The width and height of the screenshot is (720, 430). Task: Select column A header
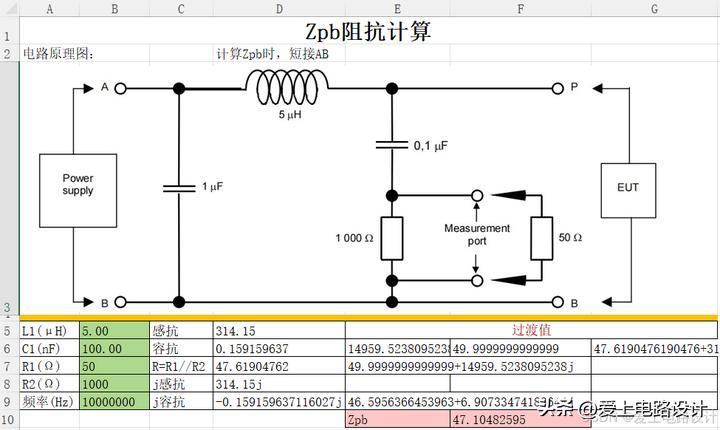point(49,8)
